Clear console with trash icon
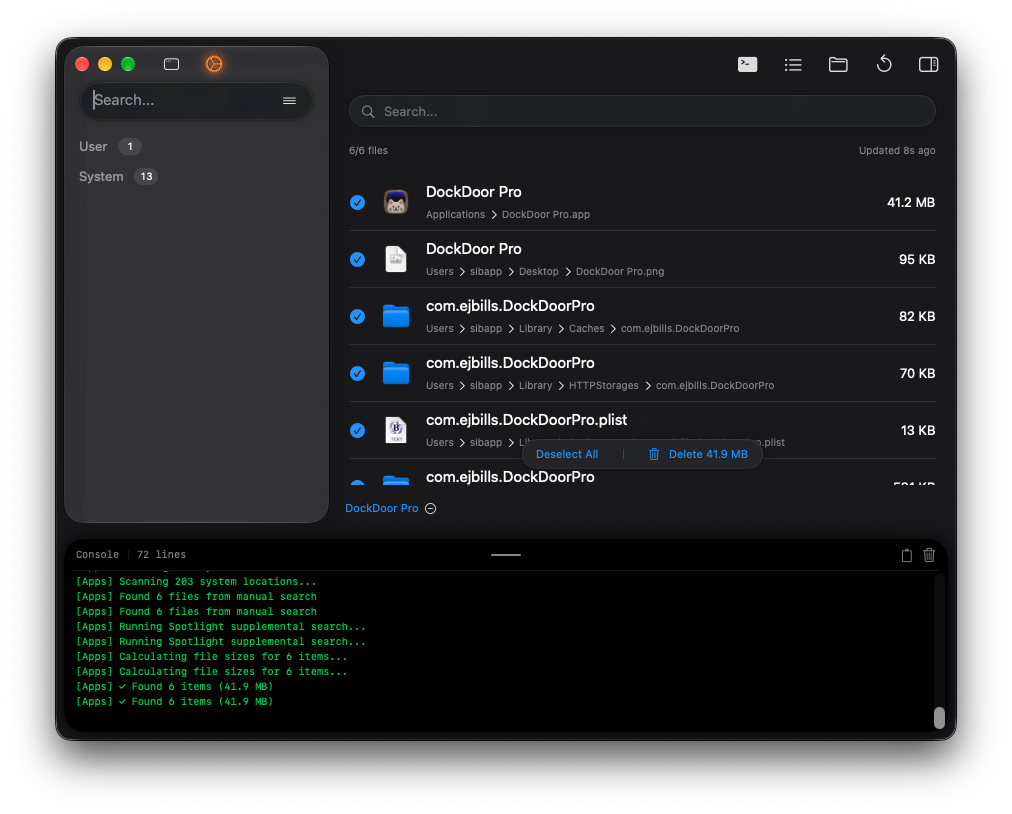This screenshot has height=814, width=1012. click(x=929, y=555)
